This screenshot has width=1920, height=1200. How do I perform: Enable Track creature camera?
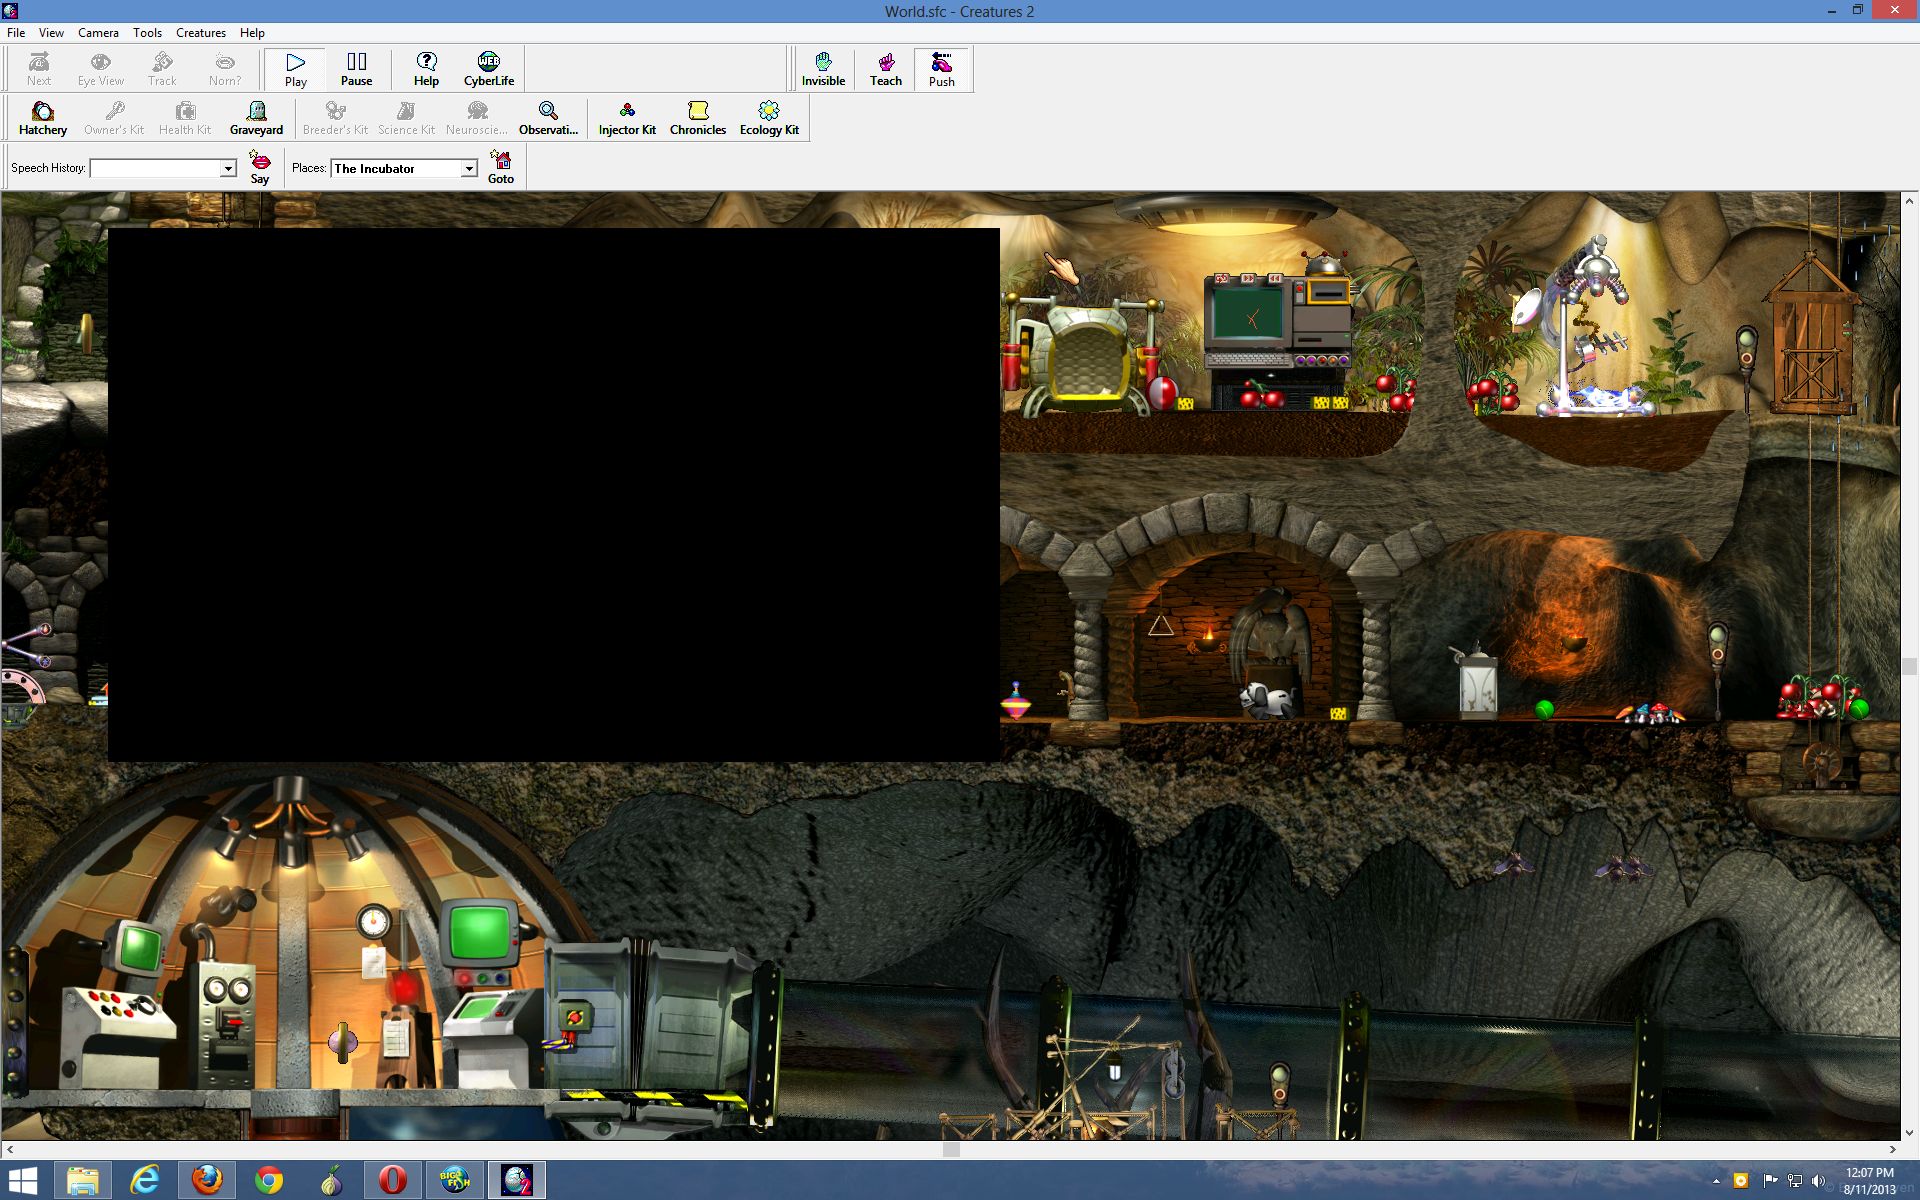tap(162, 69)
